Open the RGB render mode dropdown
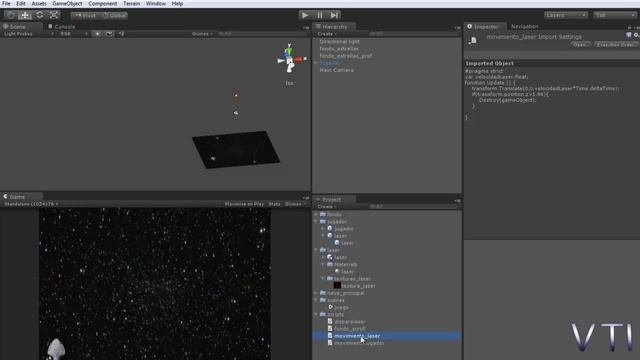The width and height of the screenshot is (640, 360). pyautogui.click(x=73, y=34)
